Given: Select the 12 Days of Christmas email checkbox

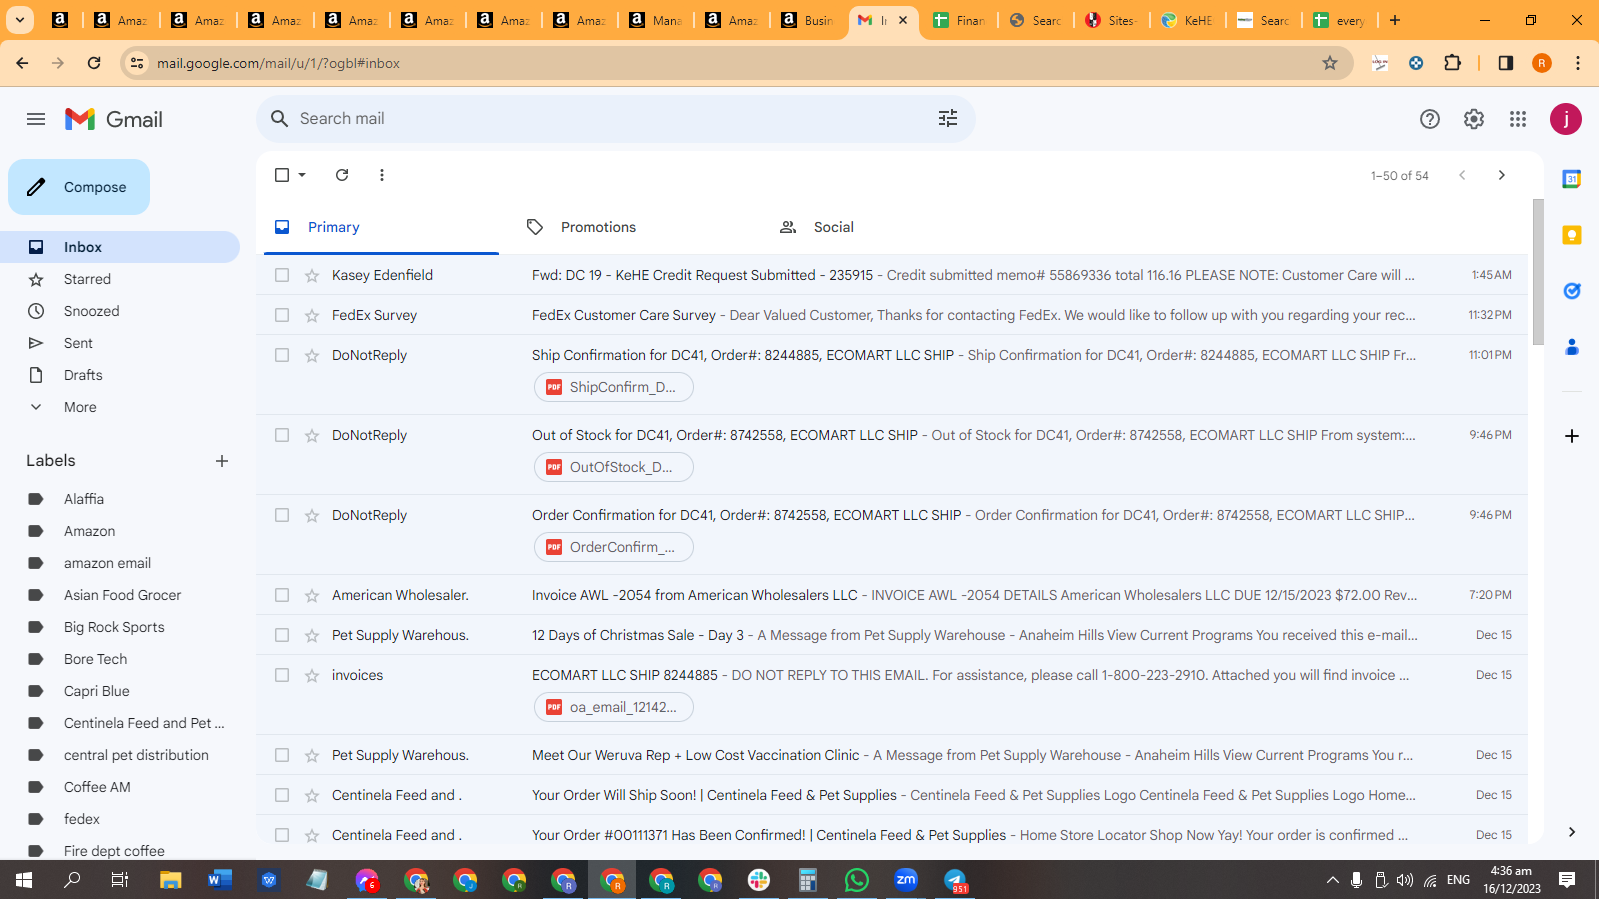Looking at the screenshot, I should pos(282,635).
